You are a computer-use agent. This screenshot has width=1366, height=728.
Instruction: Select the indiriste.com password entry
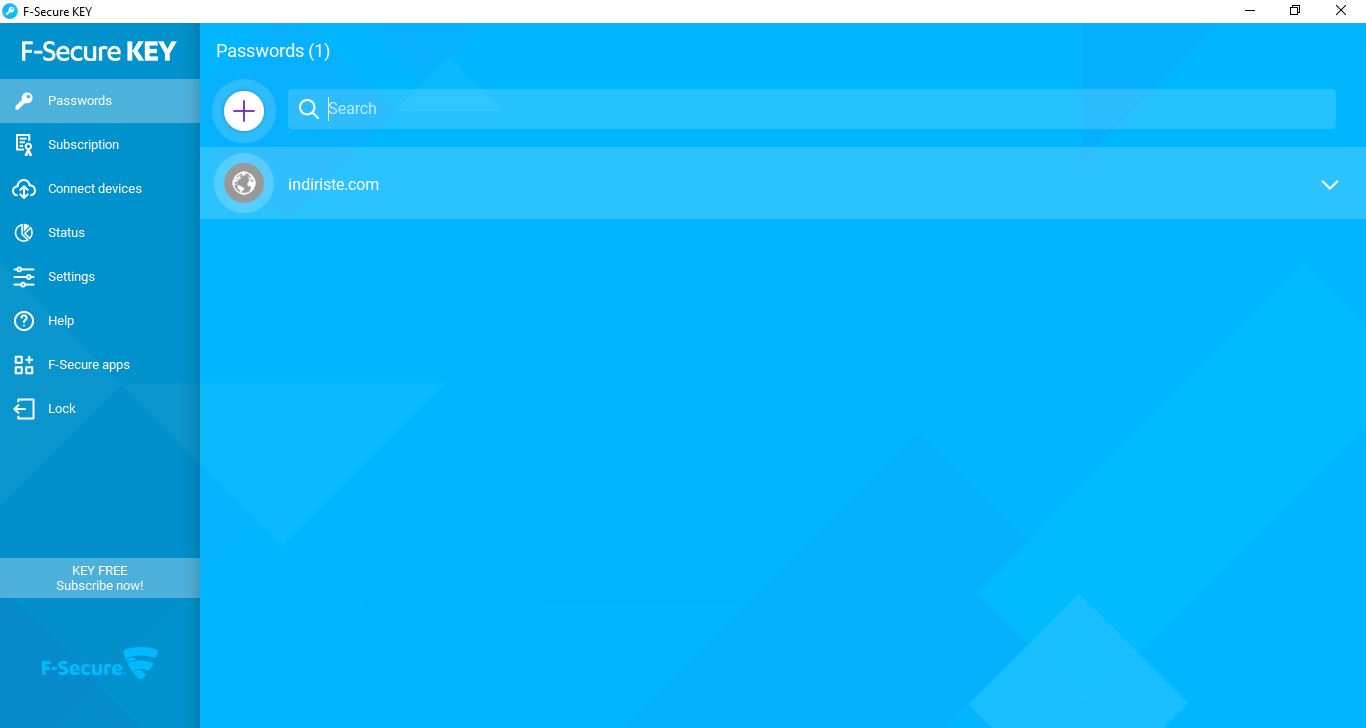[x=783, y=184]
